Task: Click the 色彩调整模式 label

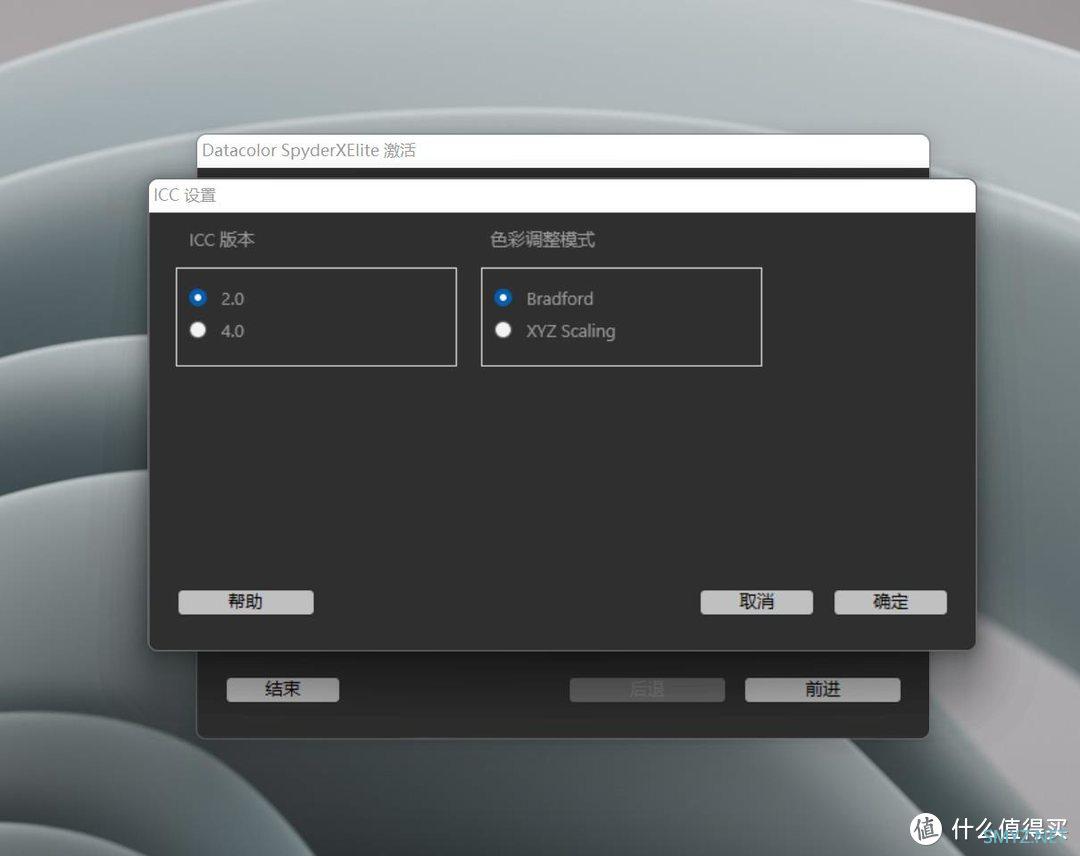Action: coord(543,240)
